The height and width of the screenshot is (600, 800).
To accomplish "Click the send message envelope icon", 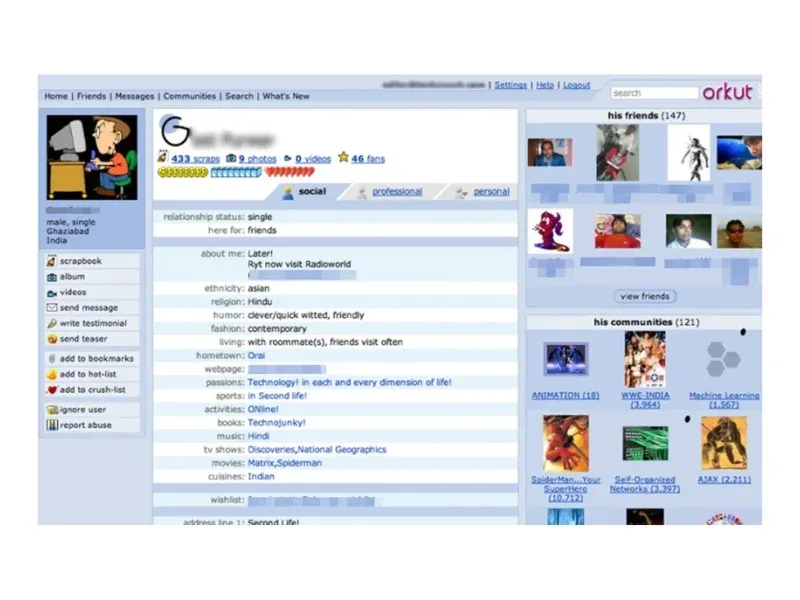I will pos(52,308).
